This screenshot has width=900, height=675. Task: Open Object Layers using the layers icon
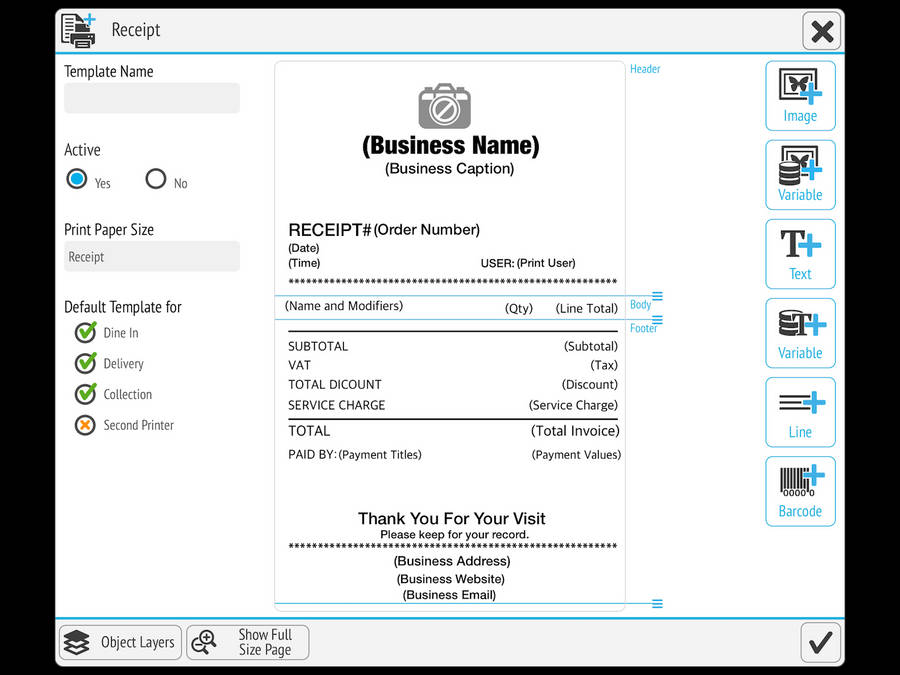point(119,642)
